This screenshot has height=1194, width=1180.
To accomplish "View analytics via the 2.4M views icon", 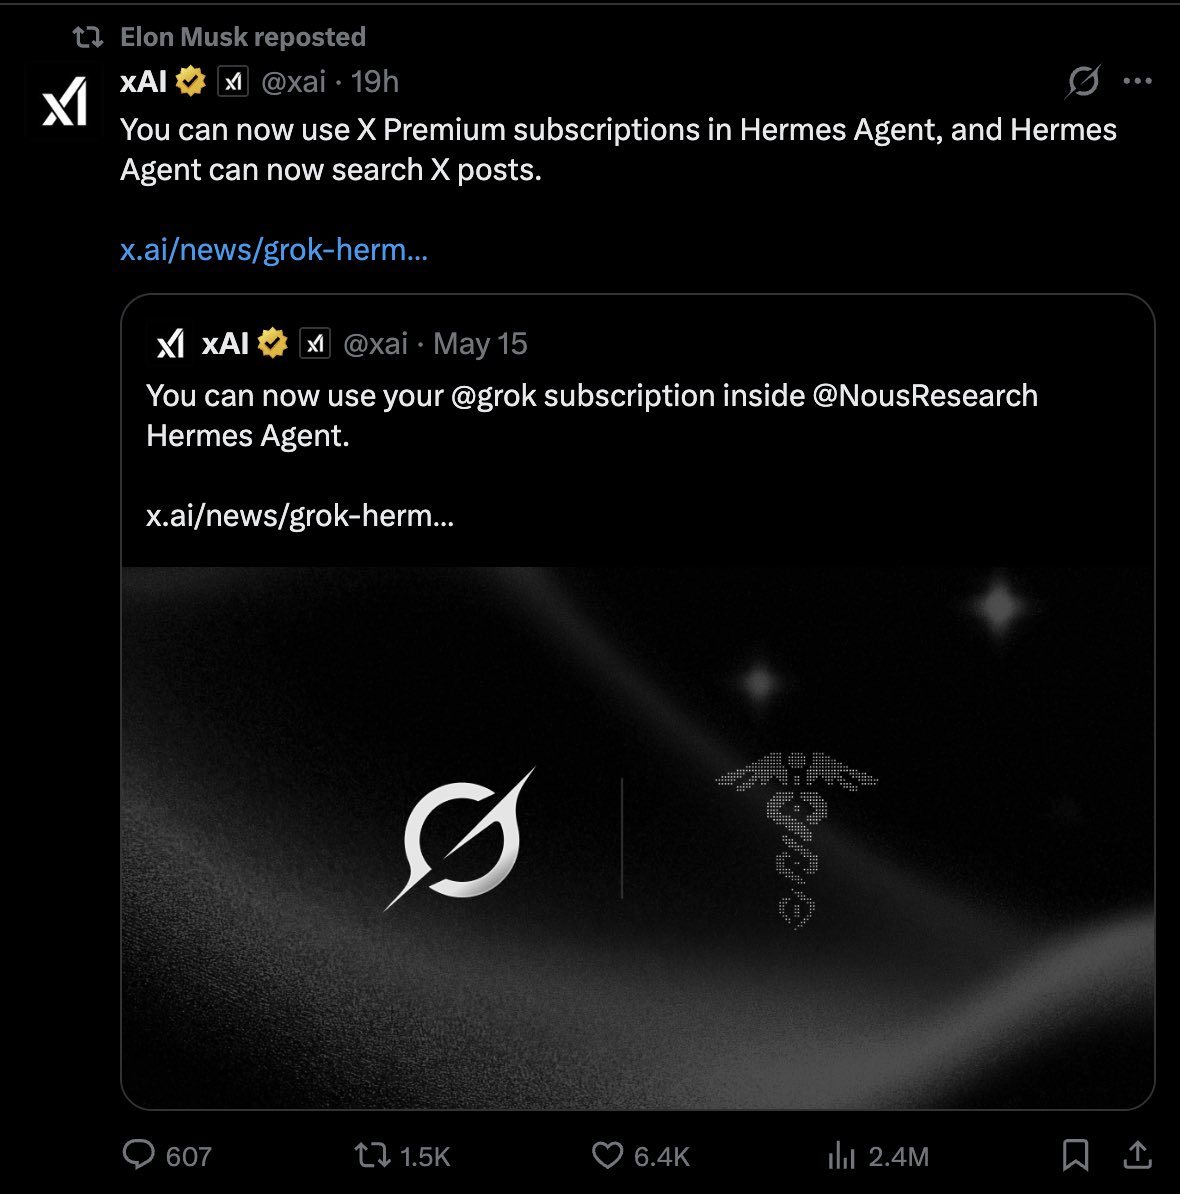I will [x=841, y=1155].
